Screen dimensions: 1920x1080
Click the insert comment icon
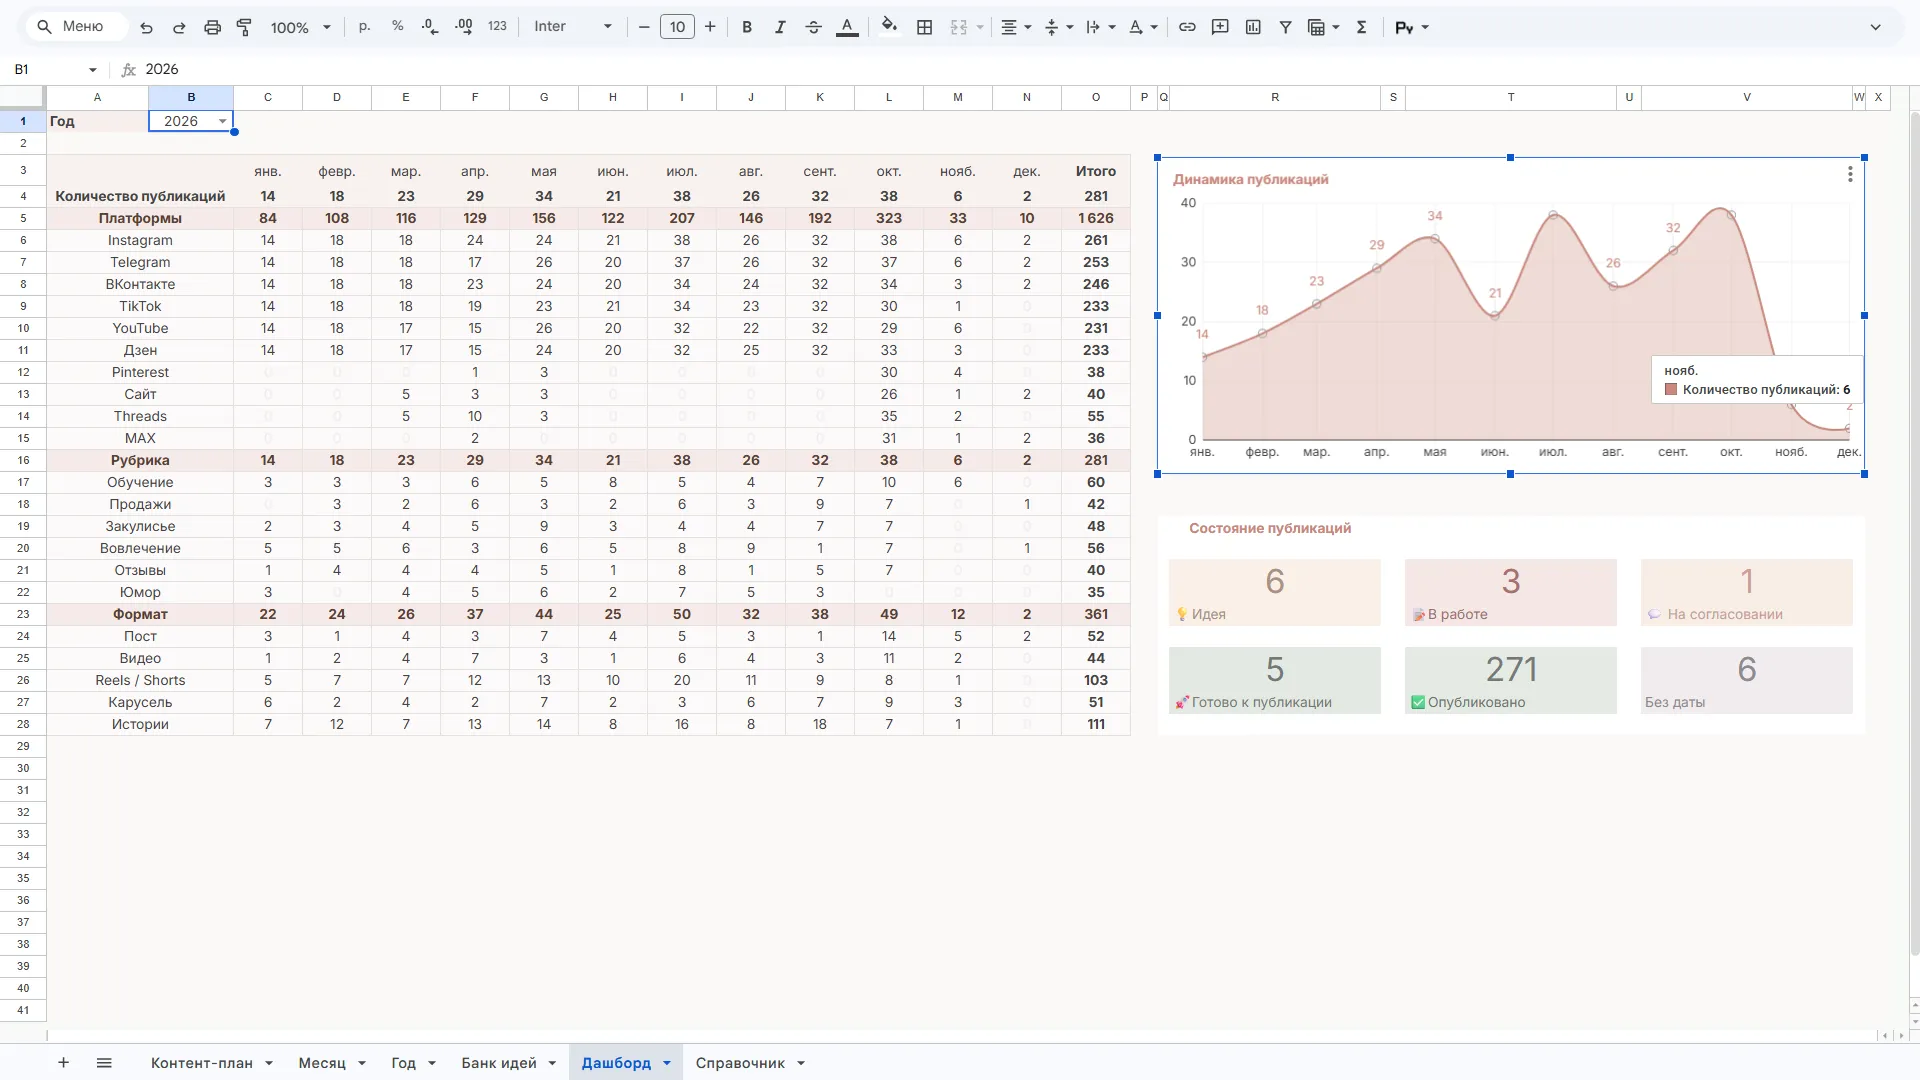(1220, 27)
